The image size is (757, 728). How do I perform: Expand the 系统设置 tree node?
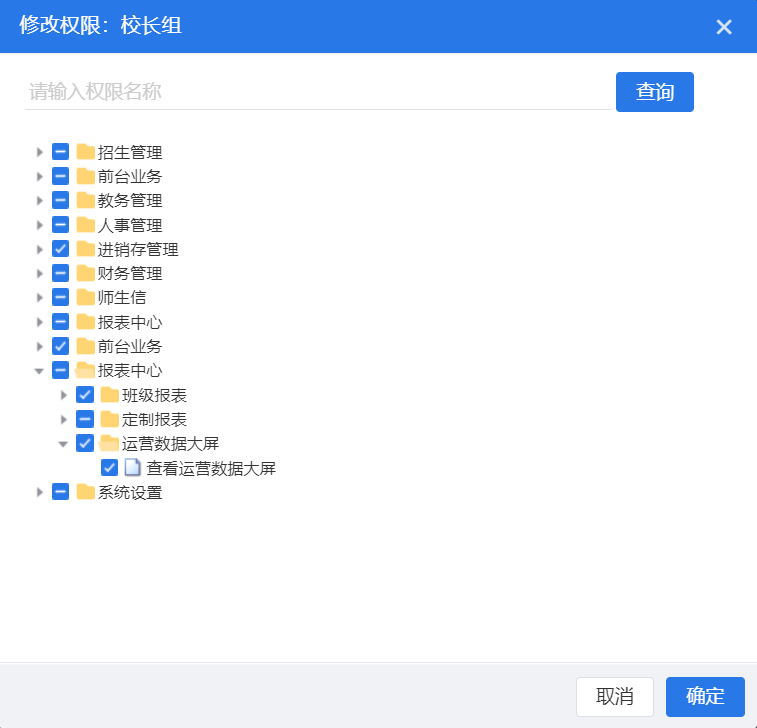(x=40, y=492)
